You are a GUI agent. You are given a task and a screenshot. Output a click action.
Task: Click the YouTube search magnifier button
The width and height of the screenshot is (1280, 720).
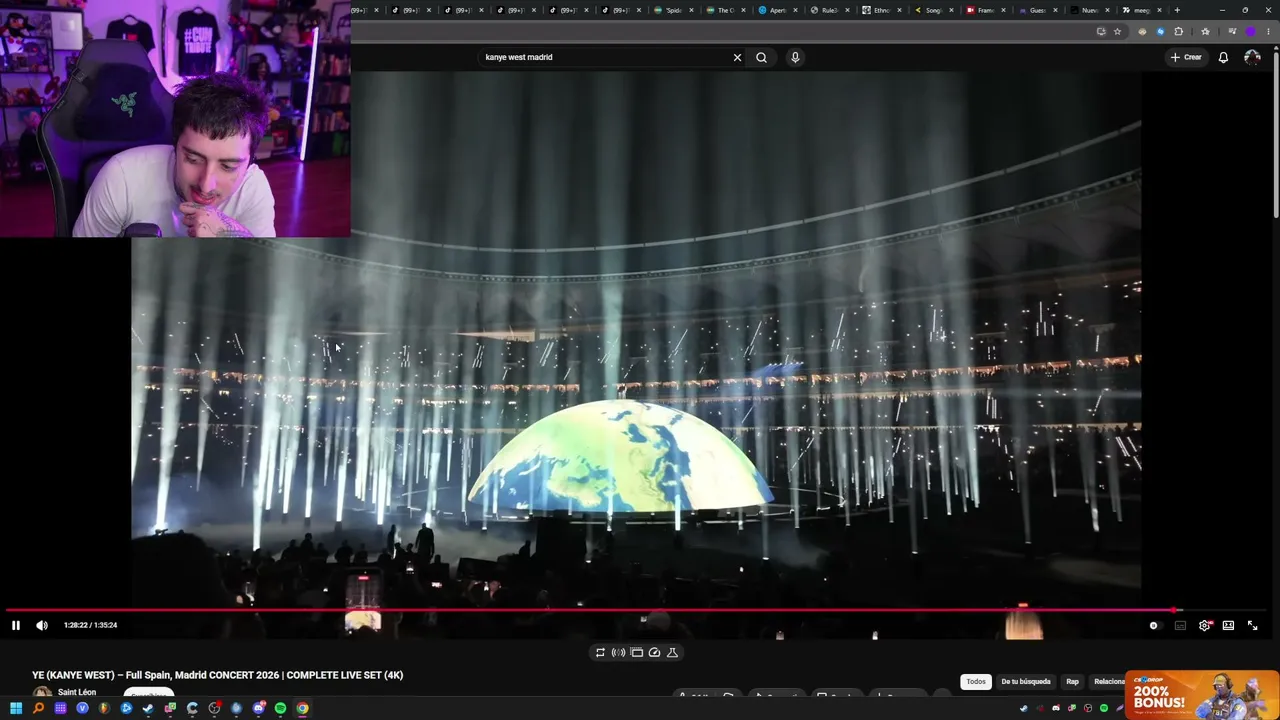[761, 57]
